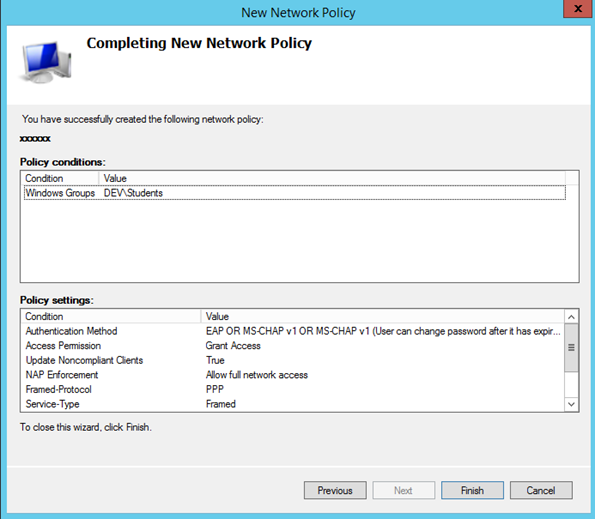Cancel the network policy wizard

tap(541, 490)
